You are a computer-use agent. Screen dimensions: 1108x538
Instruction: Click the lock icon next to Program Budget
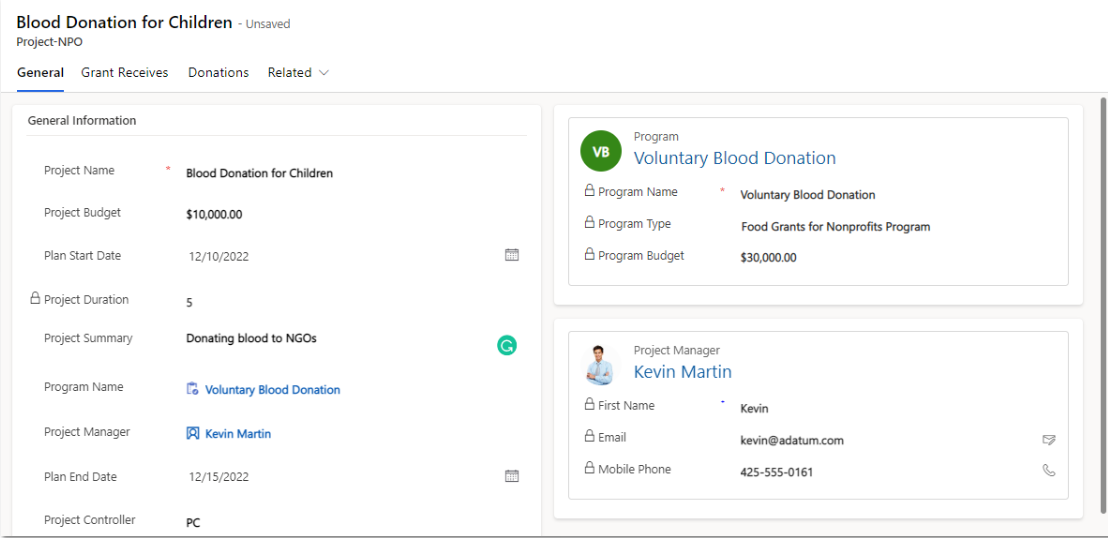point(589,255)
